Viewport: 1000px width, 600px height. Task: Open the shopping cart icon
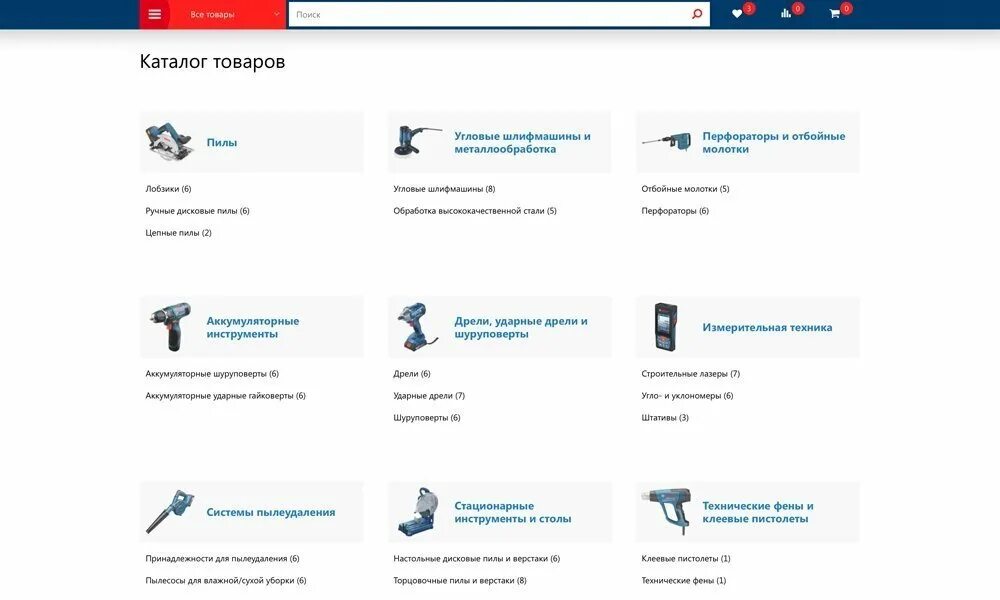click(x=834, y=13)
